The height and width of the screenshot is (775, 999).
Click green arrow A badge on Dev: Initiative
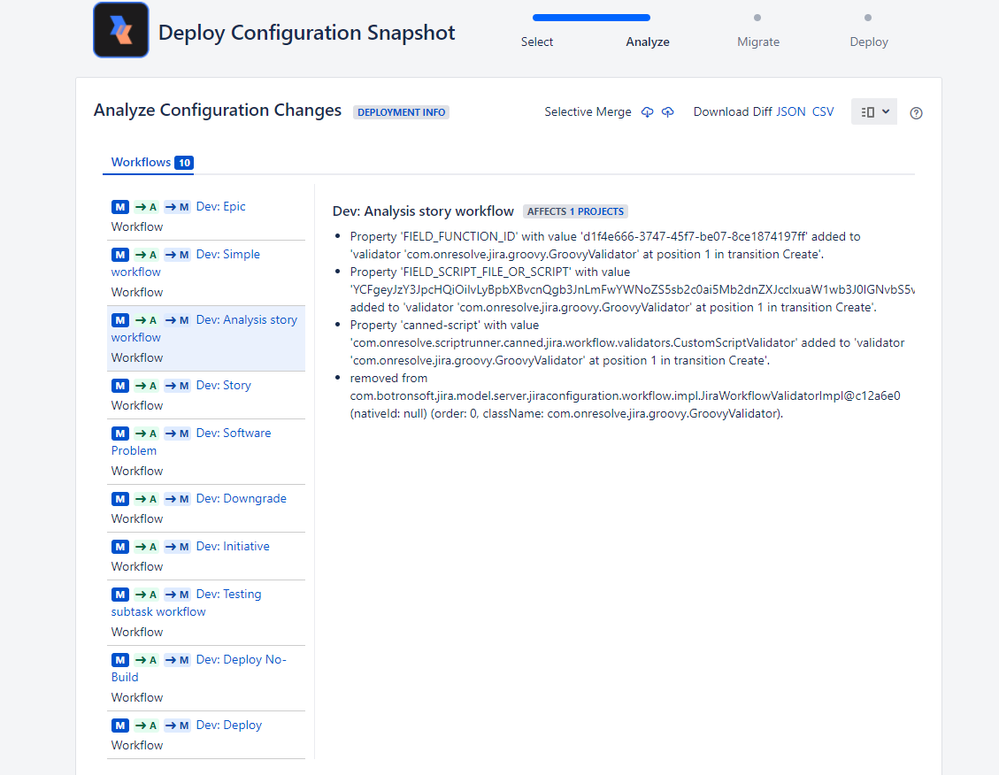[146, 547]
